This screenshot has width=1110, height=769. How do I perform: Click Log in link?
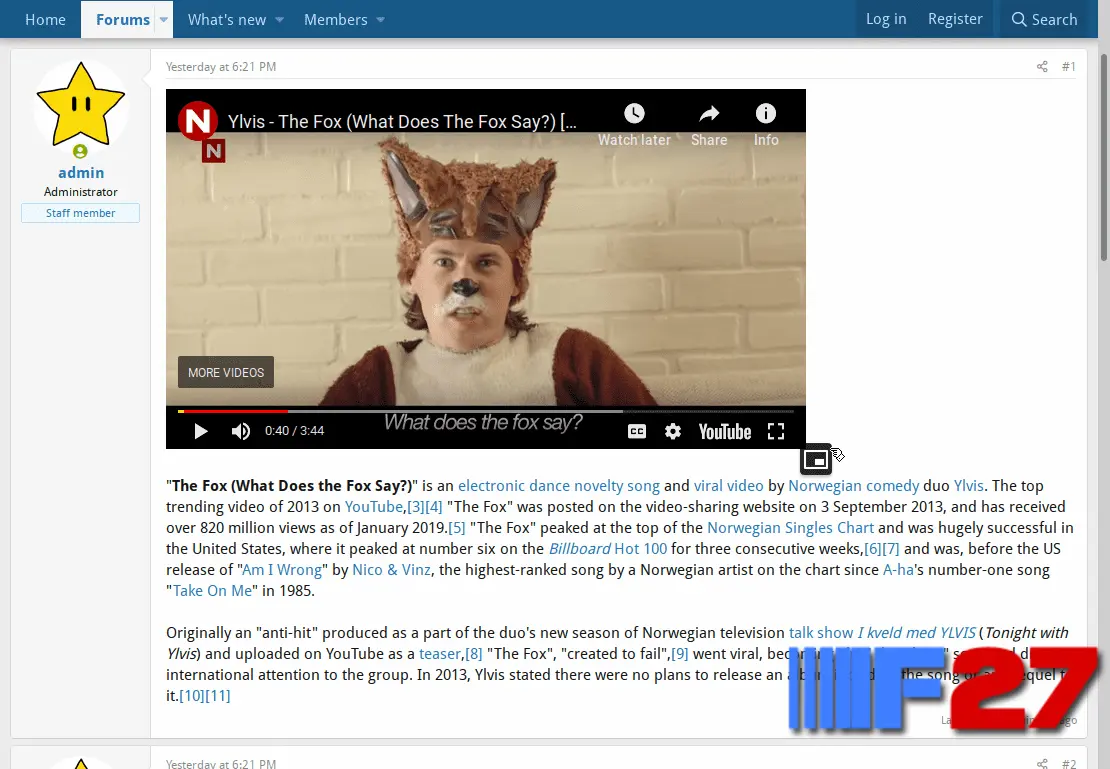point(886,19)
